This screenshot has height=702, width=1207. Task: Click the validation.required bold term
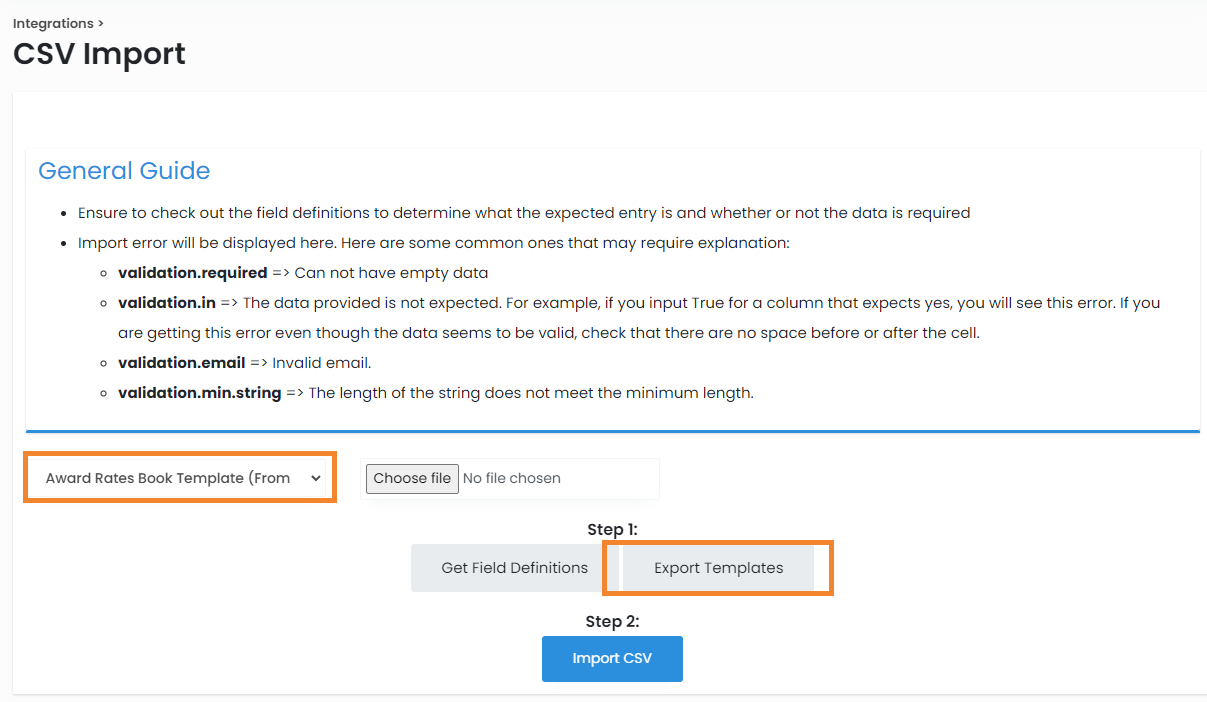[x=192, y=273]
